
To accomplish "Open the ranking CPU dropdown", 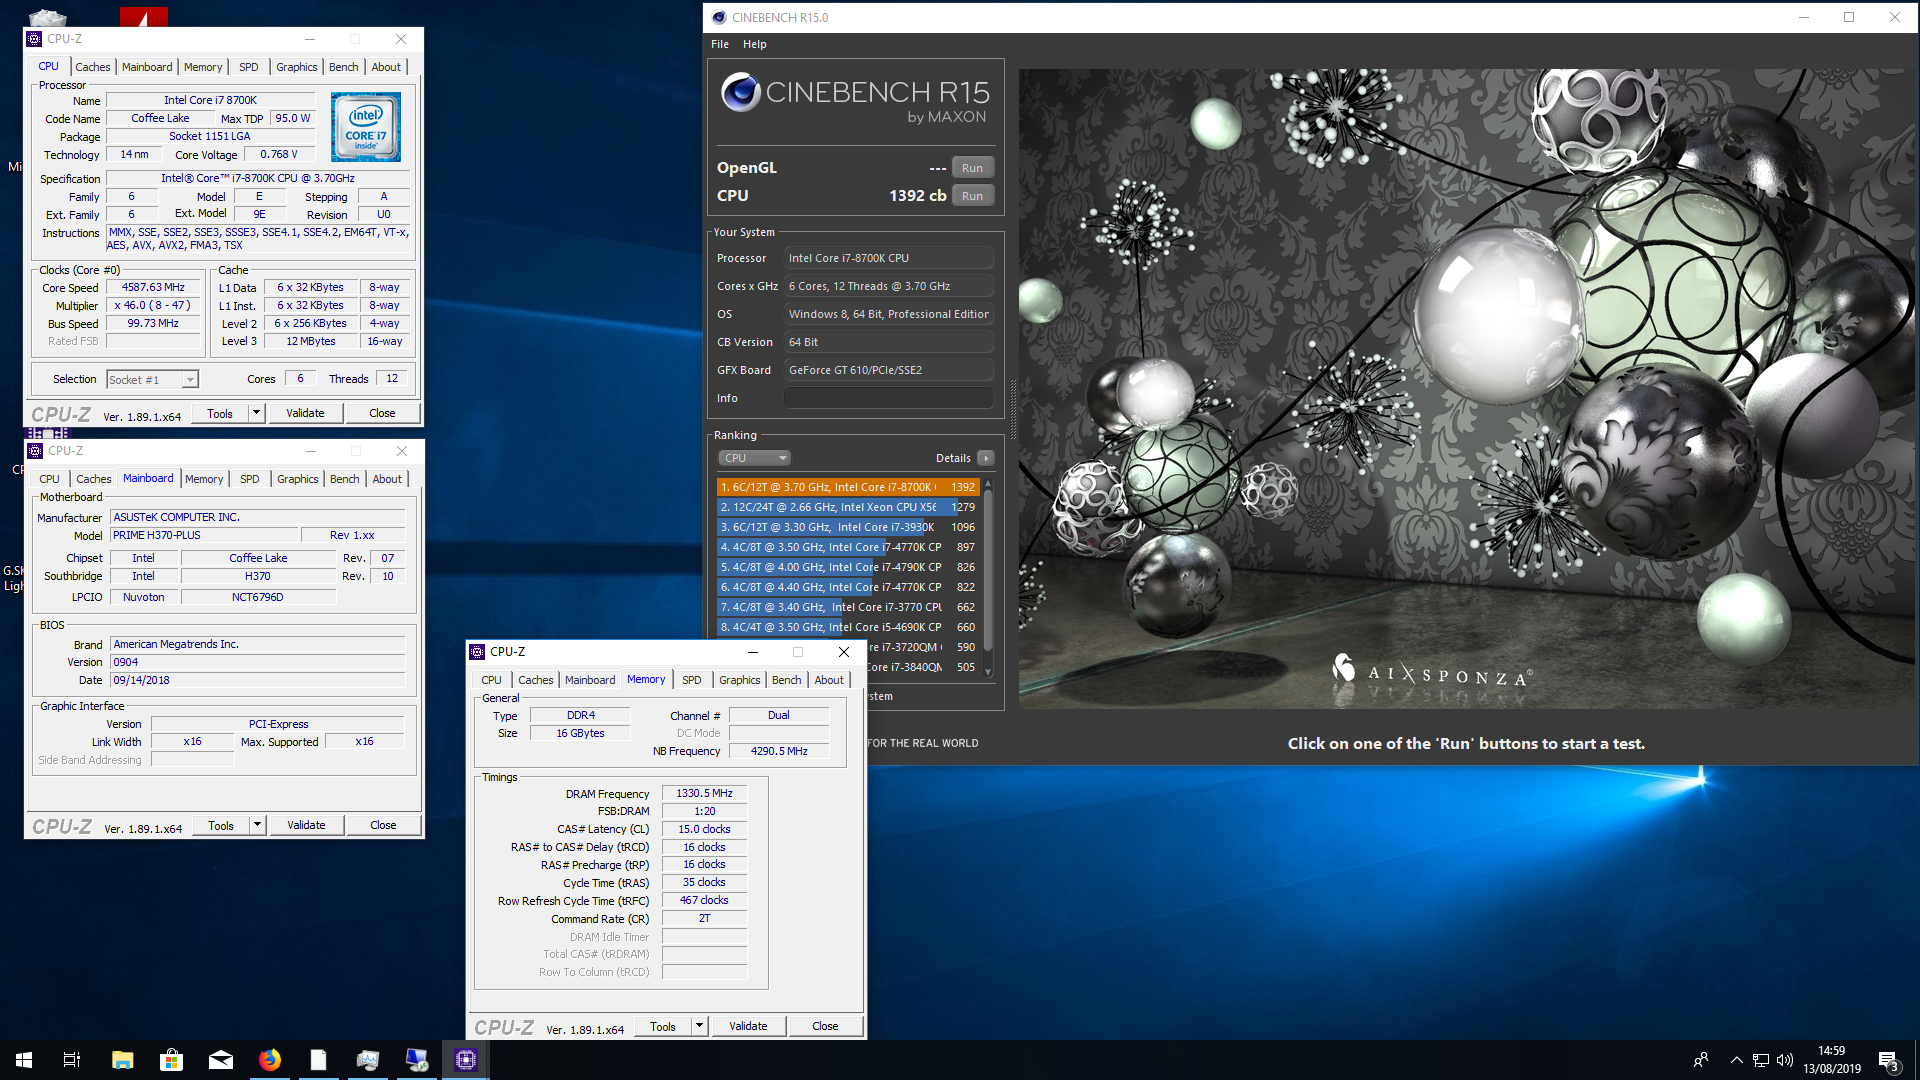I will coord(755,458).
